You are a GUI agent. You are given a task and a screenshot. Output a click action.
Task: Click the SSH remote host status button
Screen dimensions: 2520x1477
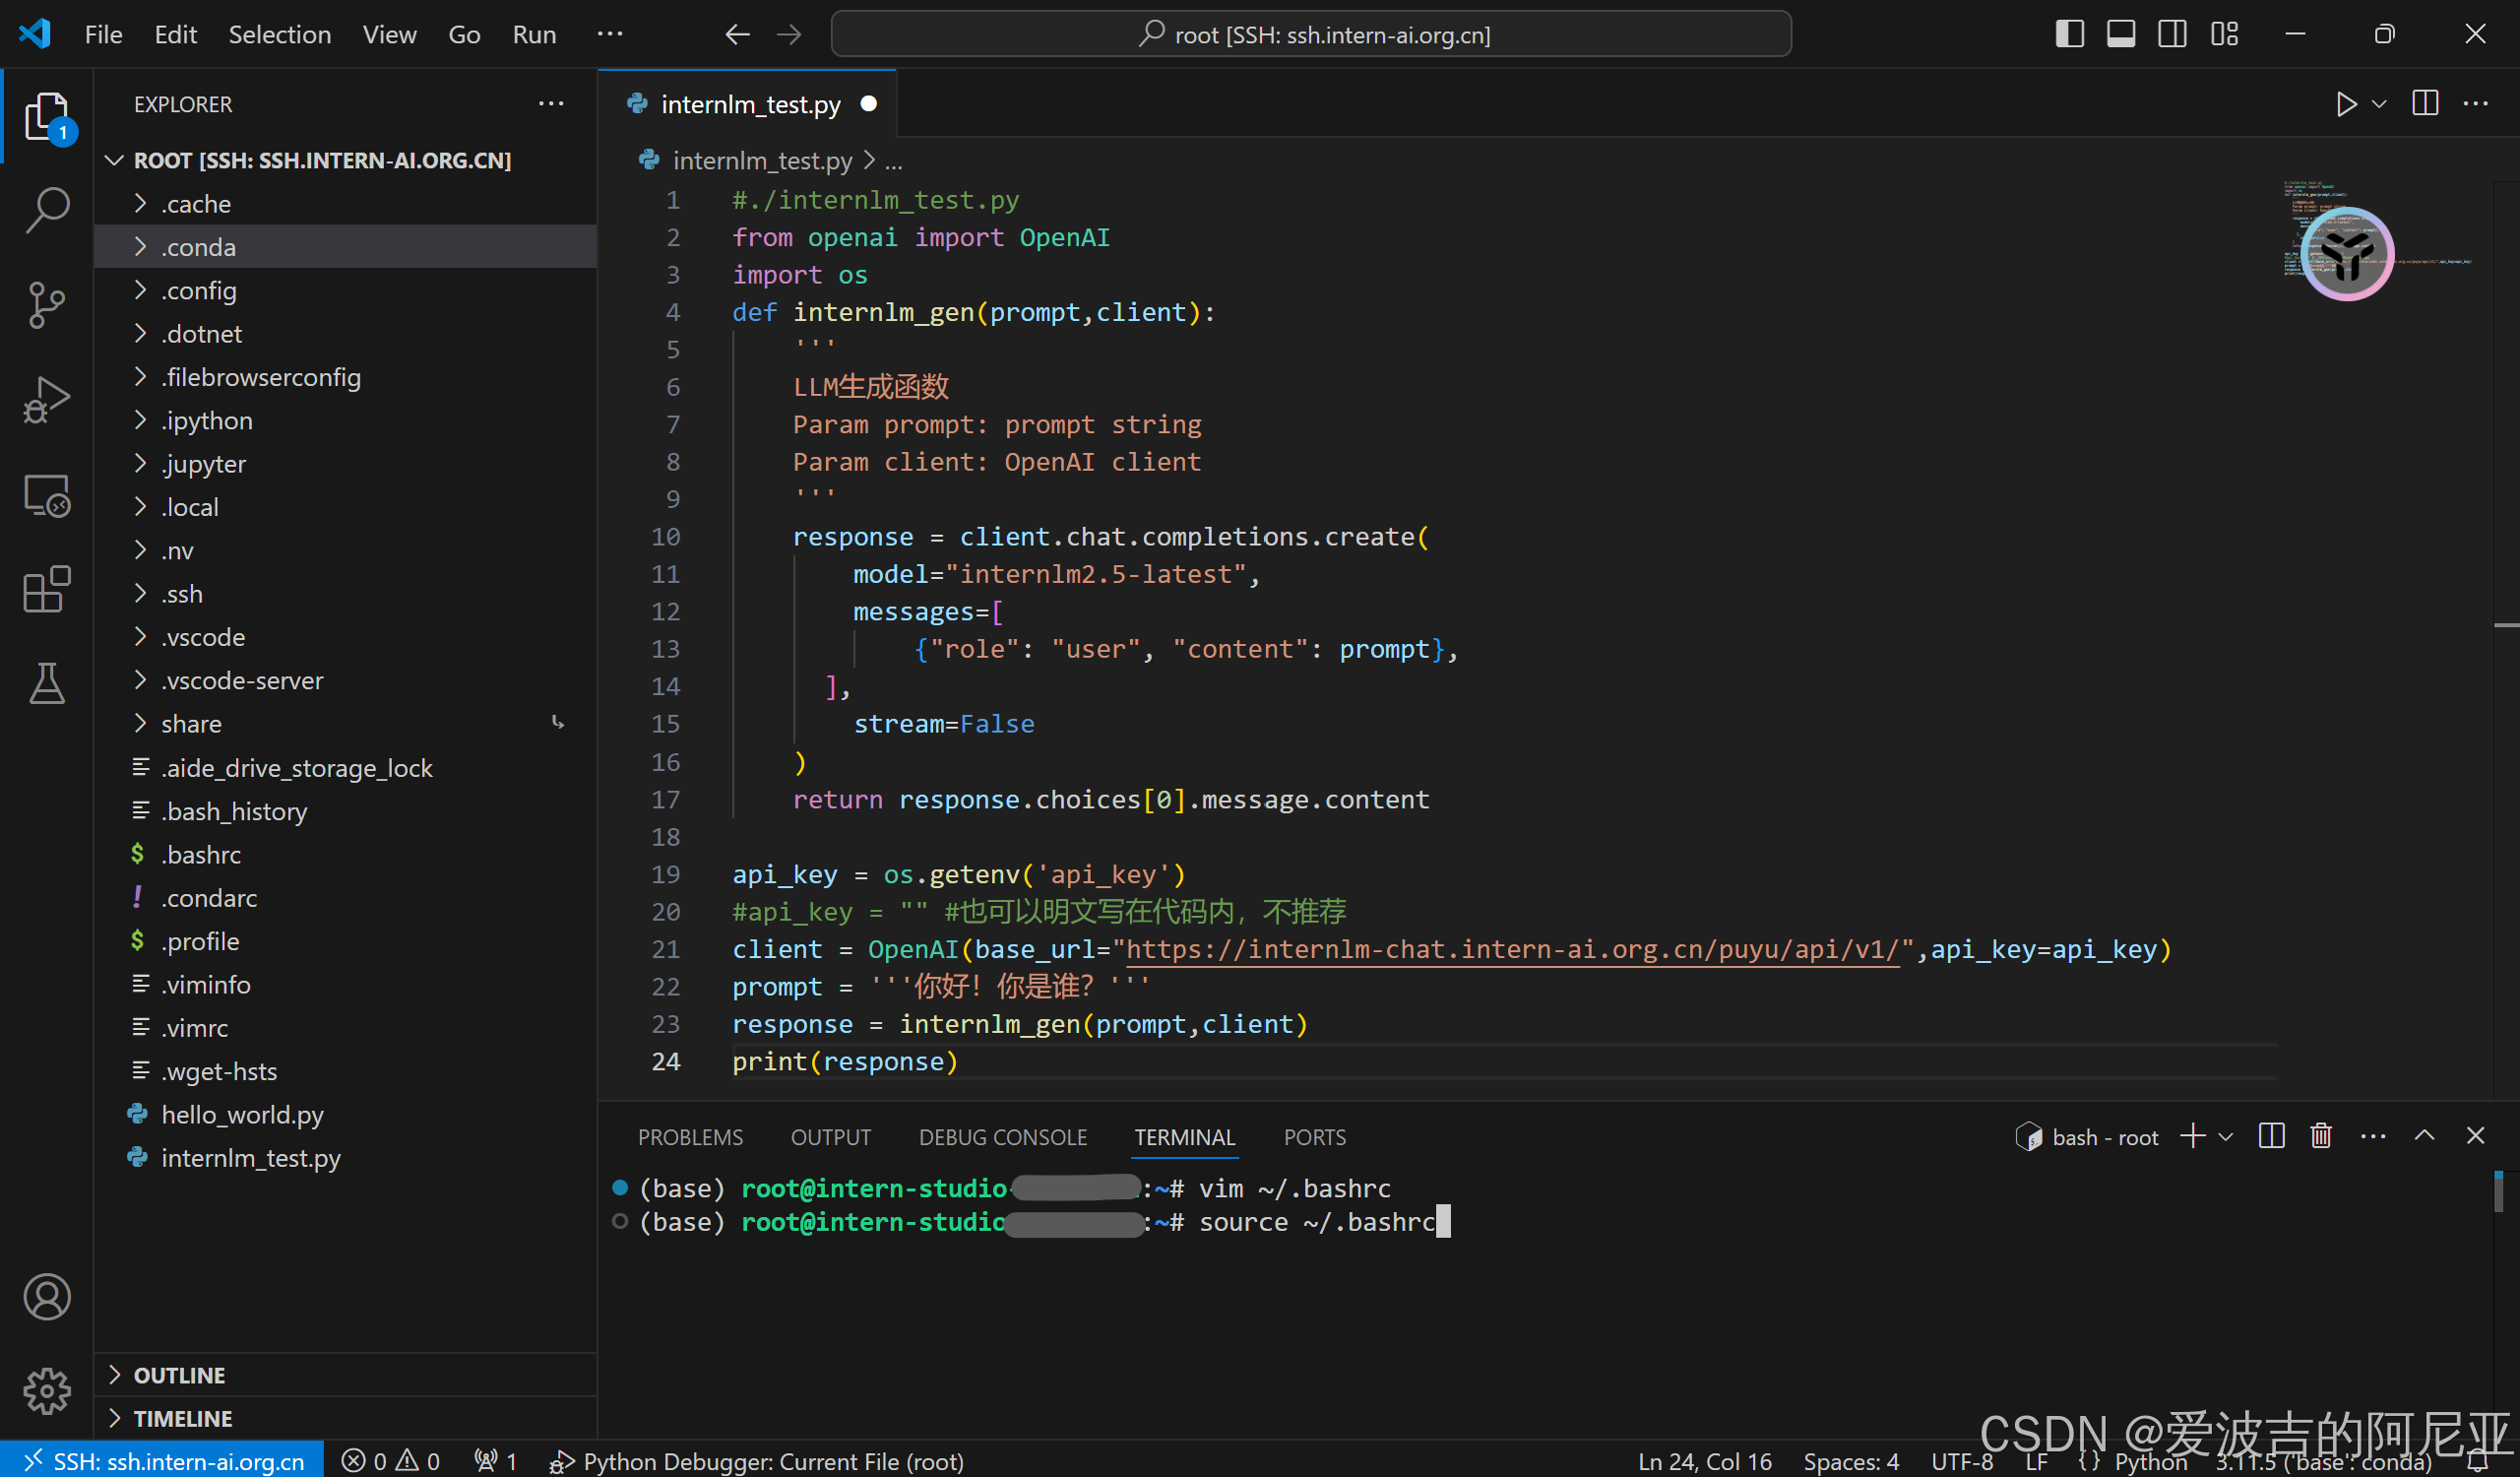pos(163,1461)
